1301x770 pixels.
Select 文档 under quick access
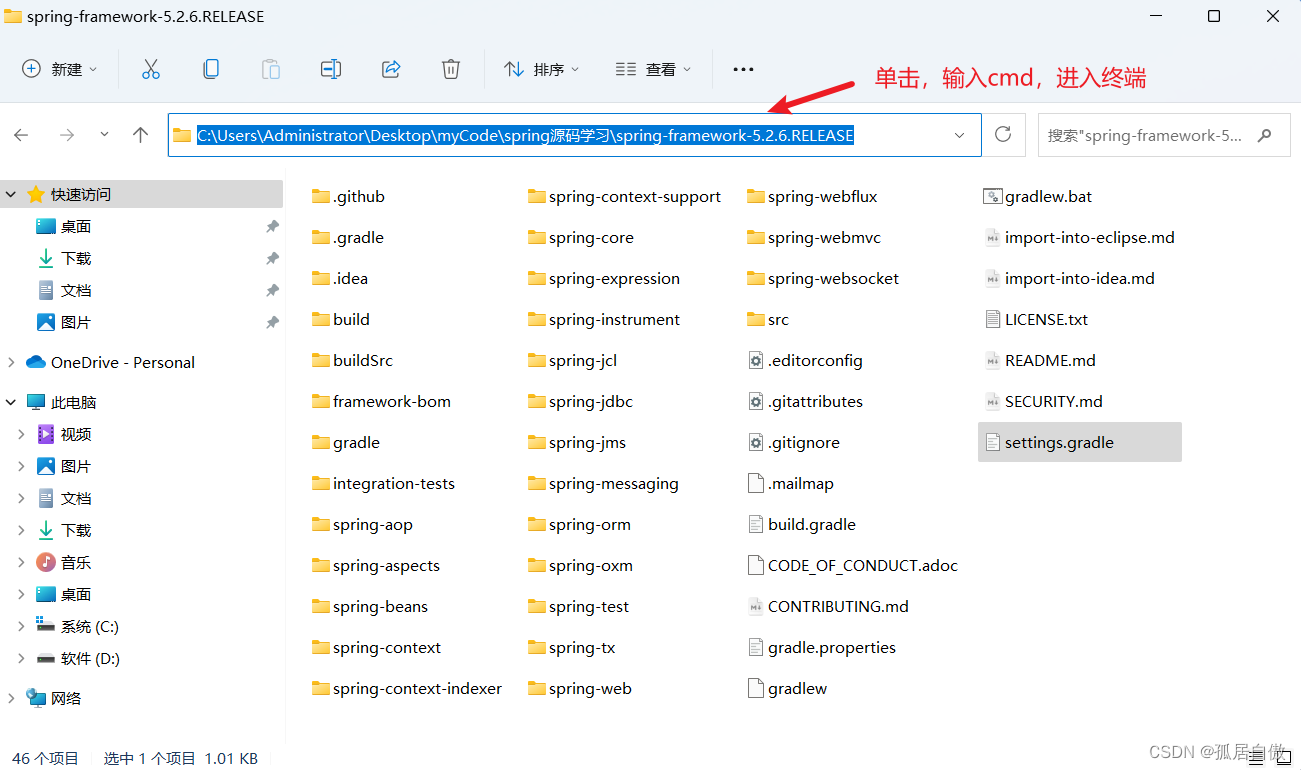(75, 291)
